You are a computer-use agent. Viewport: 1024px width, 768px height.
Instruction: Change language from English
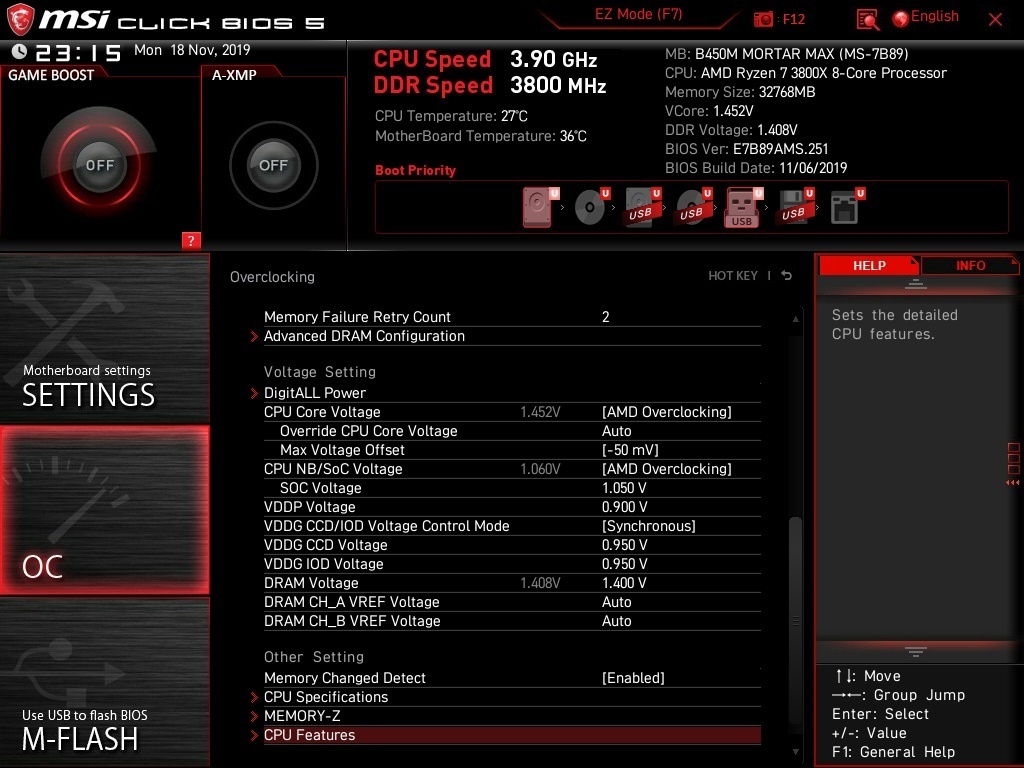[x=935, y=17]
